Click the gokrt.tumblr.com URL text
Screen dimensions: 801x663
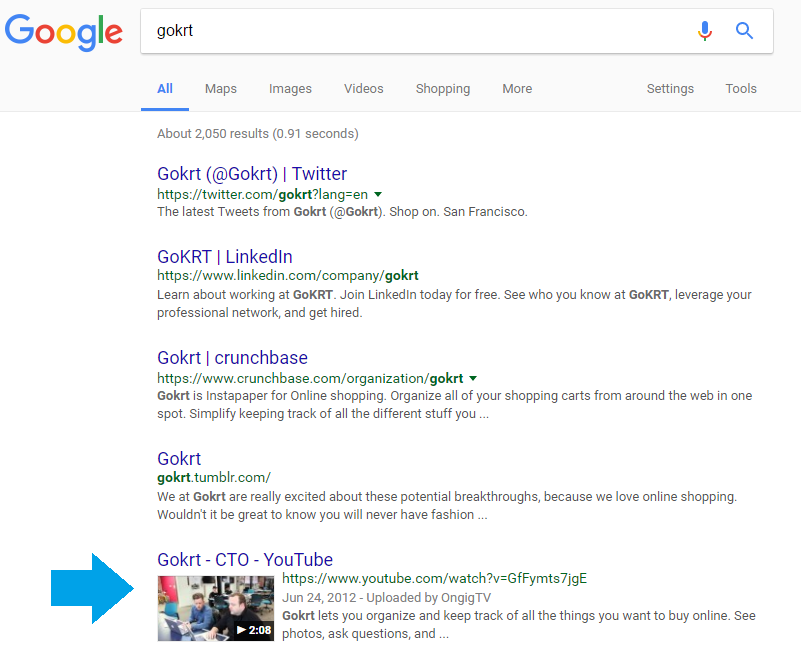[214, 478]
